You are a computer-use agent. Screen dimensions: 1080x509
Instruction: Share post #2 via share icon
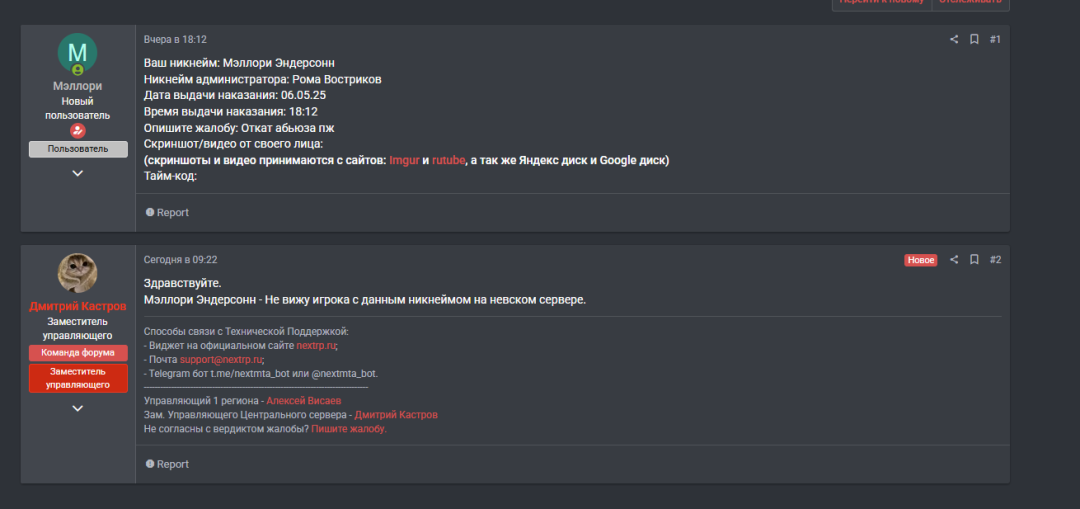[954, 260]
